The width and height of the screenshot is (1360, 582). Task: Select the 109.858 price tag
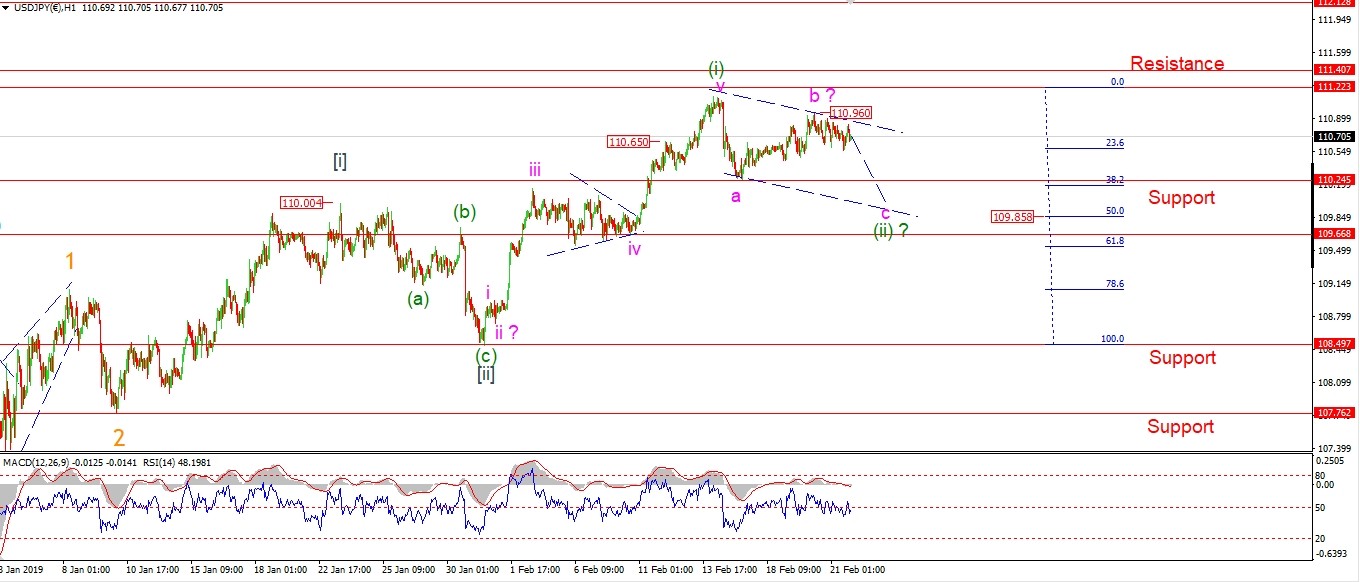(x=1012, y=216)
